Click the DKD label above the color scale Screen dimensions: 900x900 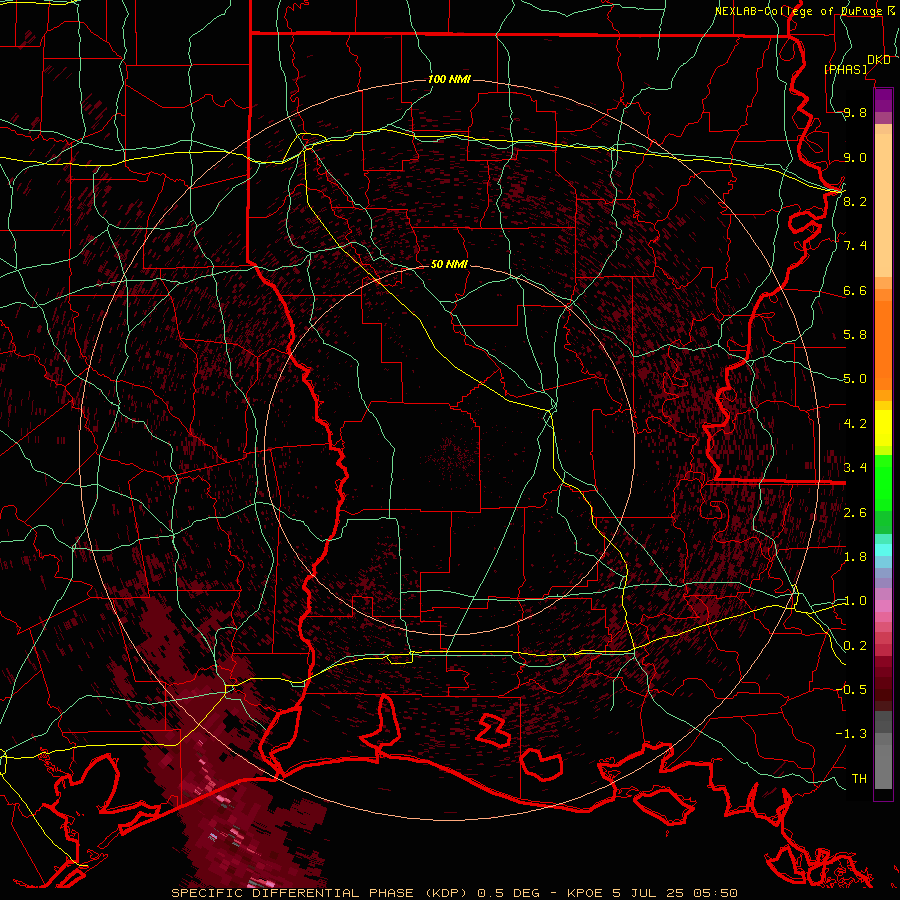(x=879, y=60)
